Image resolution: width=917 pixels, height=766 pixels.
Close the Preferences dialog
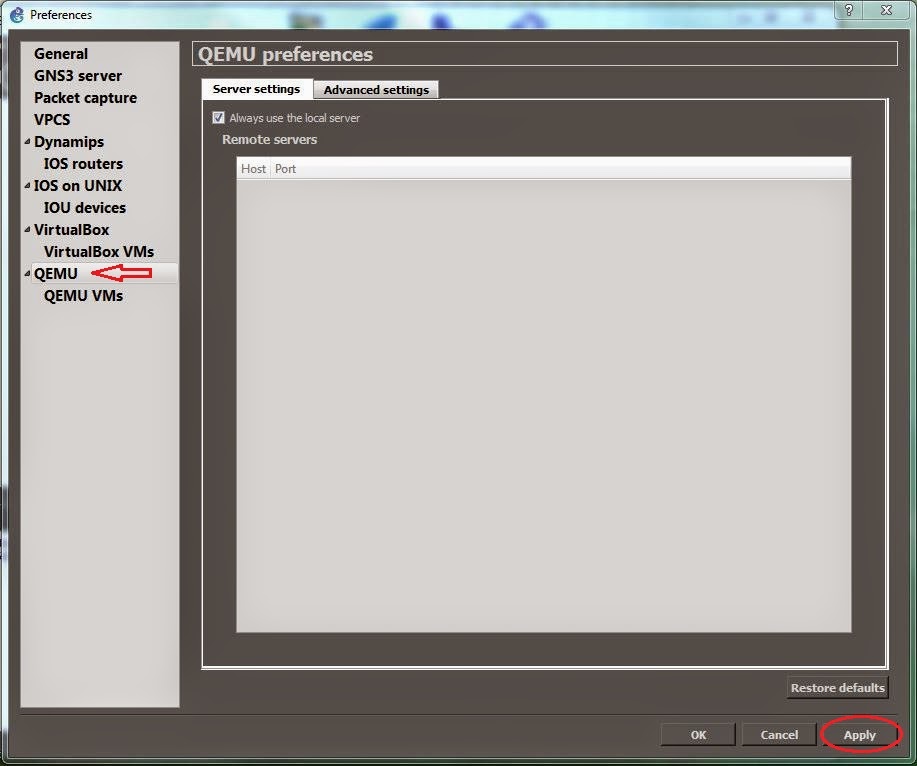click(887, 10)
